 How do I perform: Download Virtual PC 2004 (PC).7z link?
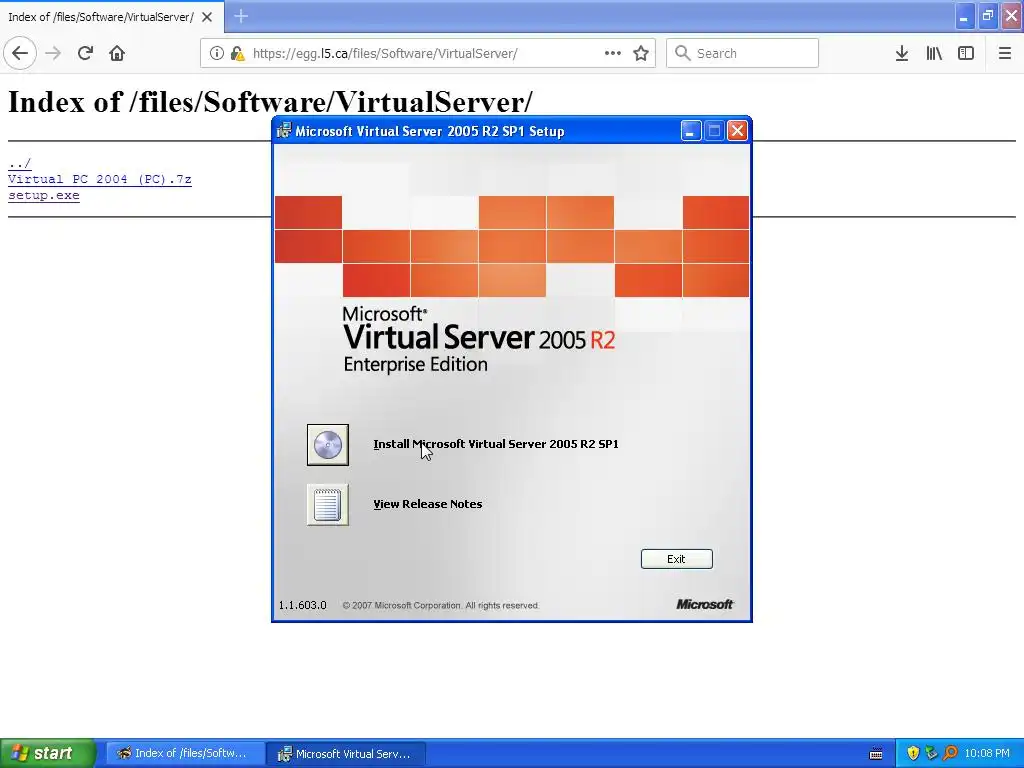pyautogui.click(x=100, y=179)
